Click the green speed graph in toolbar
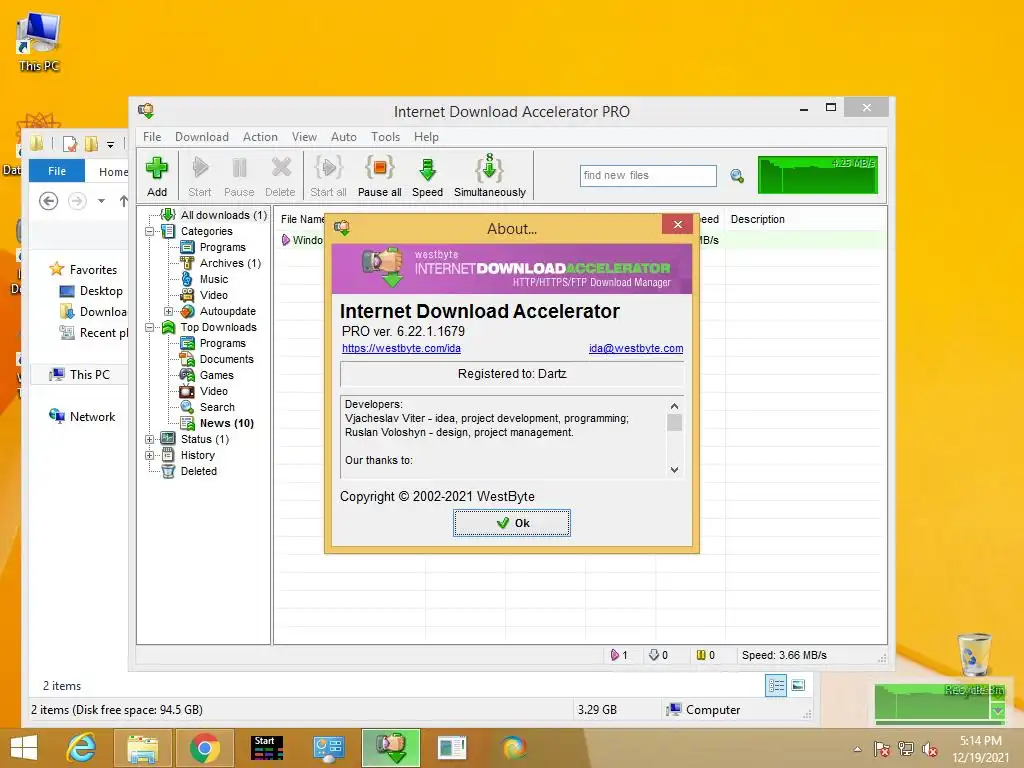The height and width of the screenshot is (768, 1024). 818,174
